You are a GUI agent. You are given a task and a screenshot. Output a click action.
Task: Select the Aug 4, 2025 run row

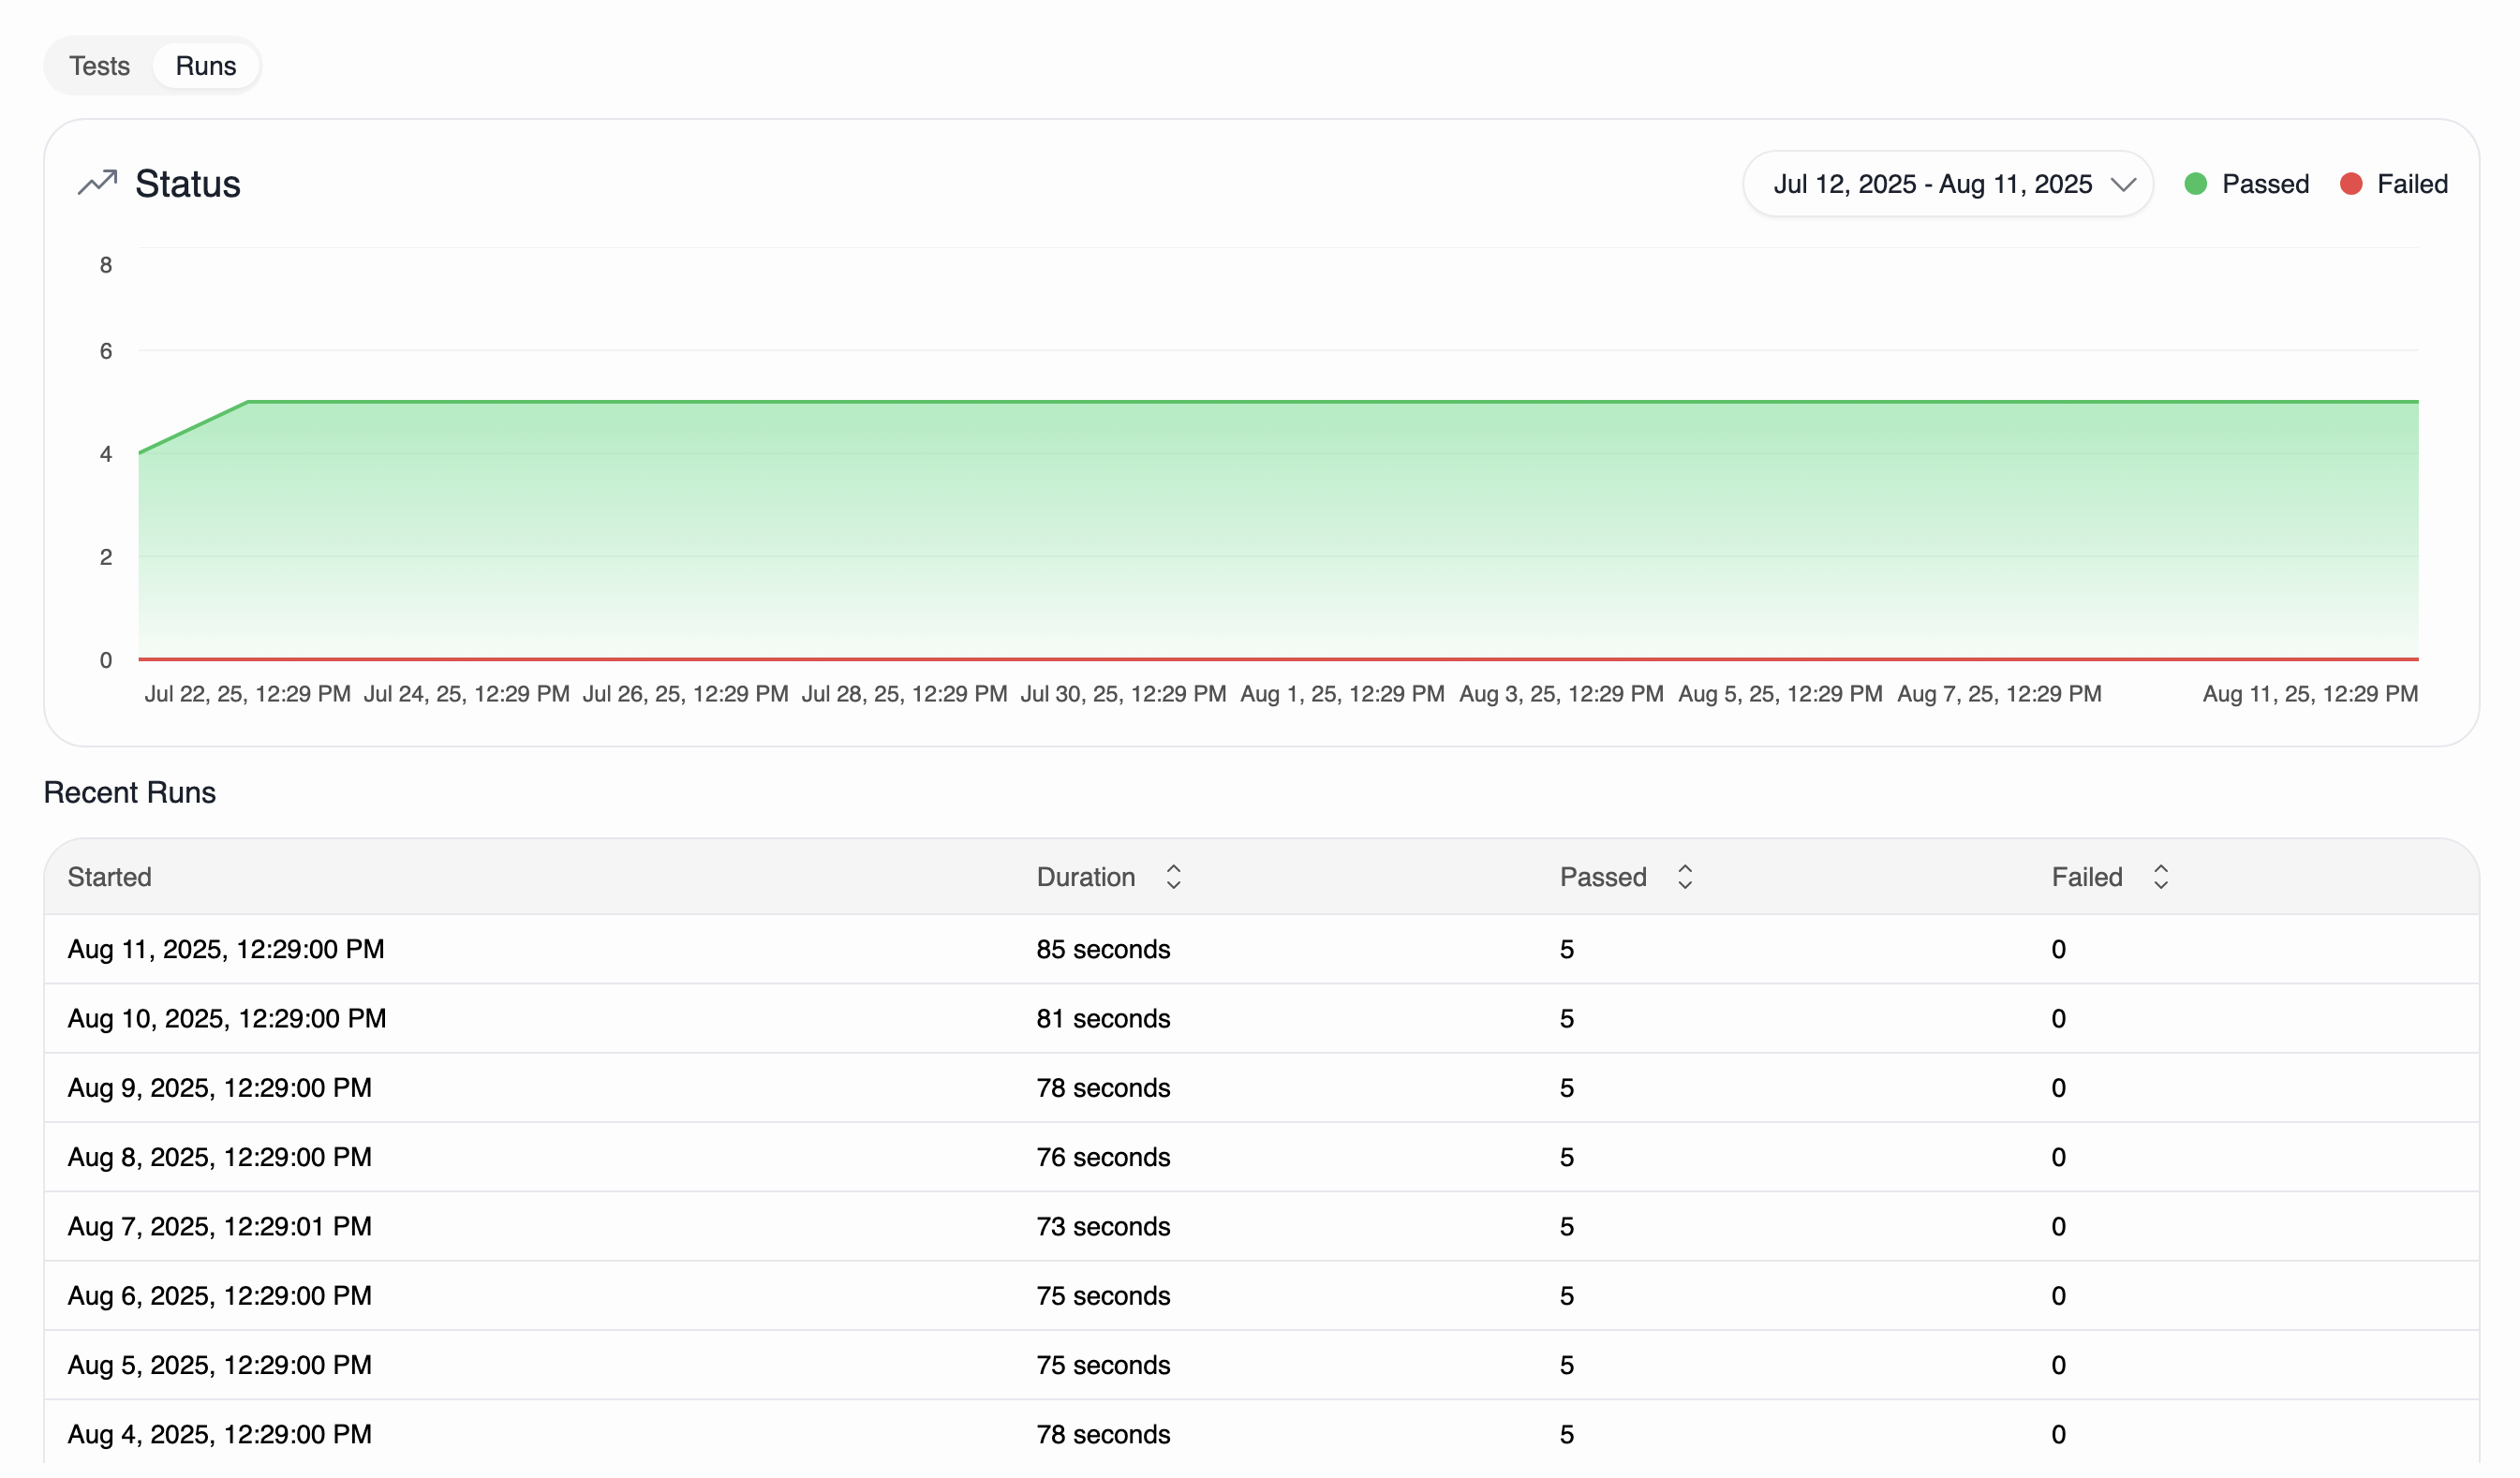point(220,1434)
